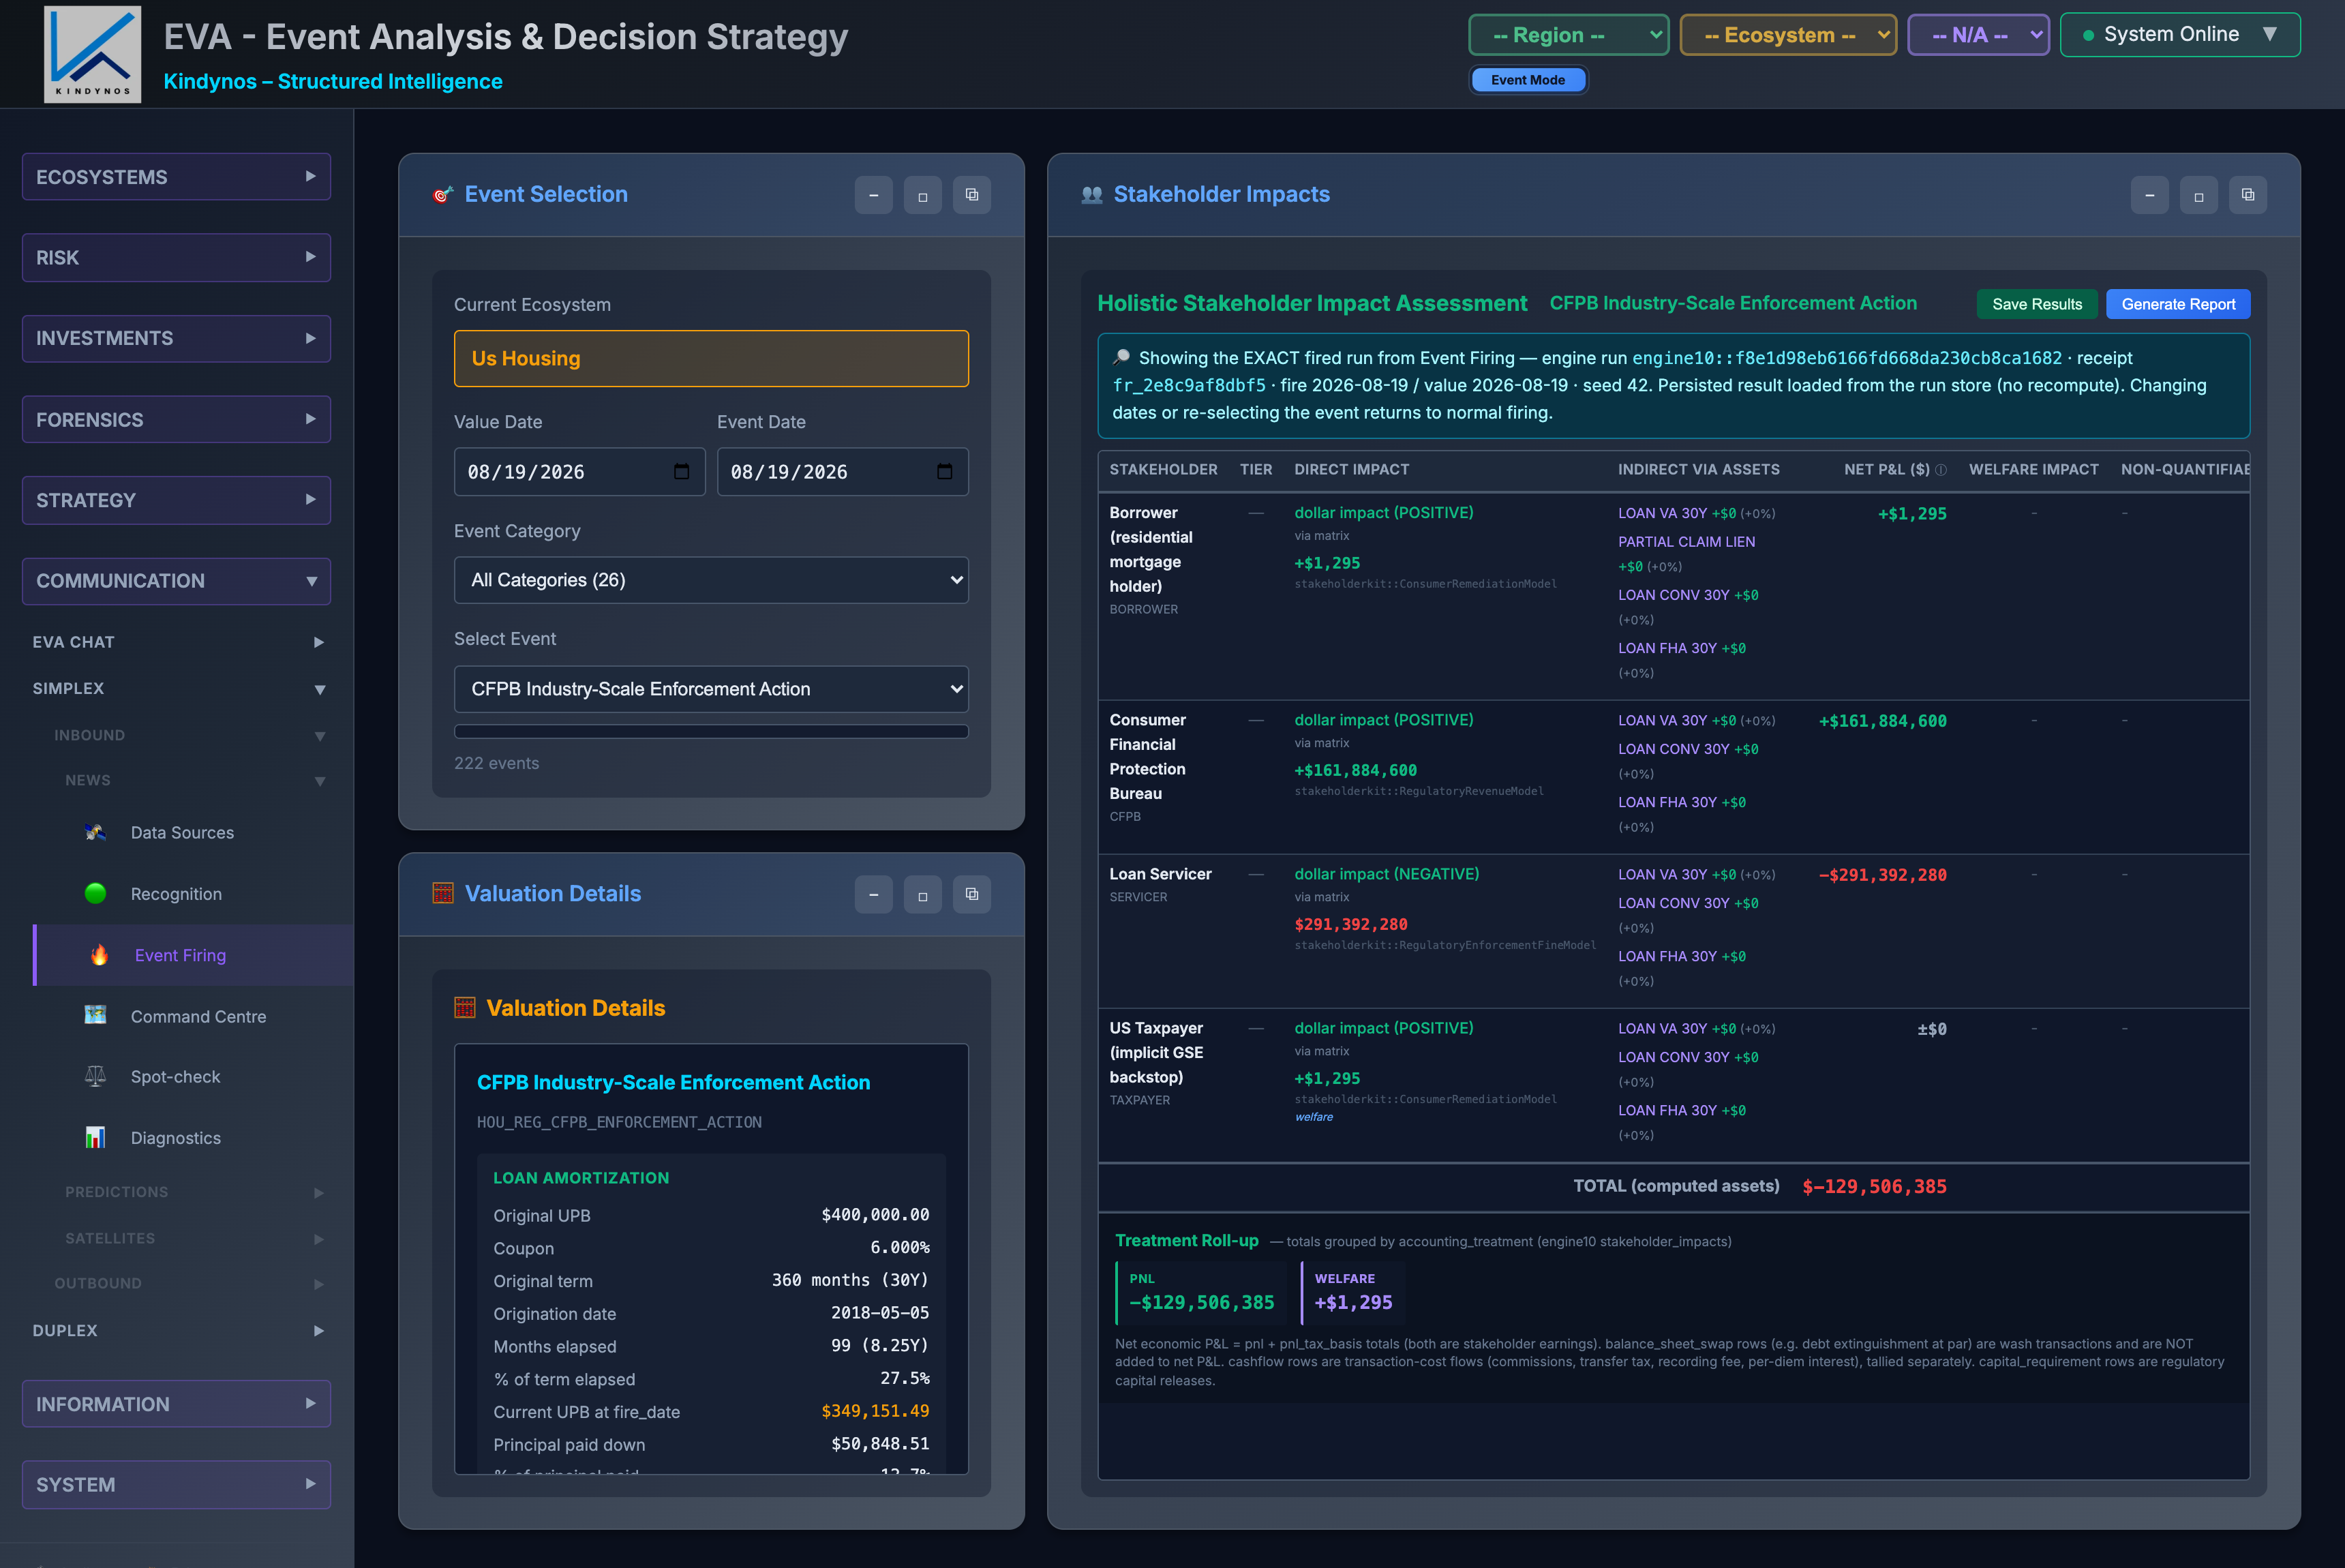
Task: Click the event list progress bar
Action: coord(711,731)
